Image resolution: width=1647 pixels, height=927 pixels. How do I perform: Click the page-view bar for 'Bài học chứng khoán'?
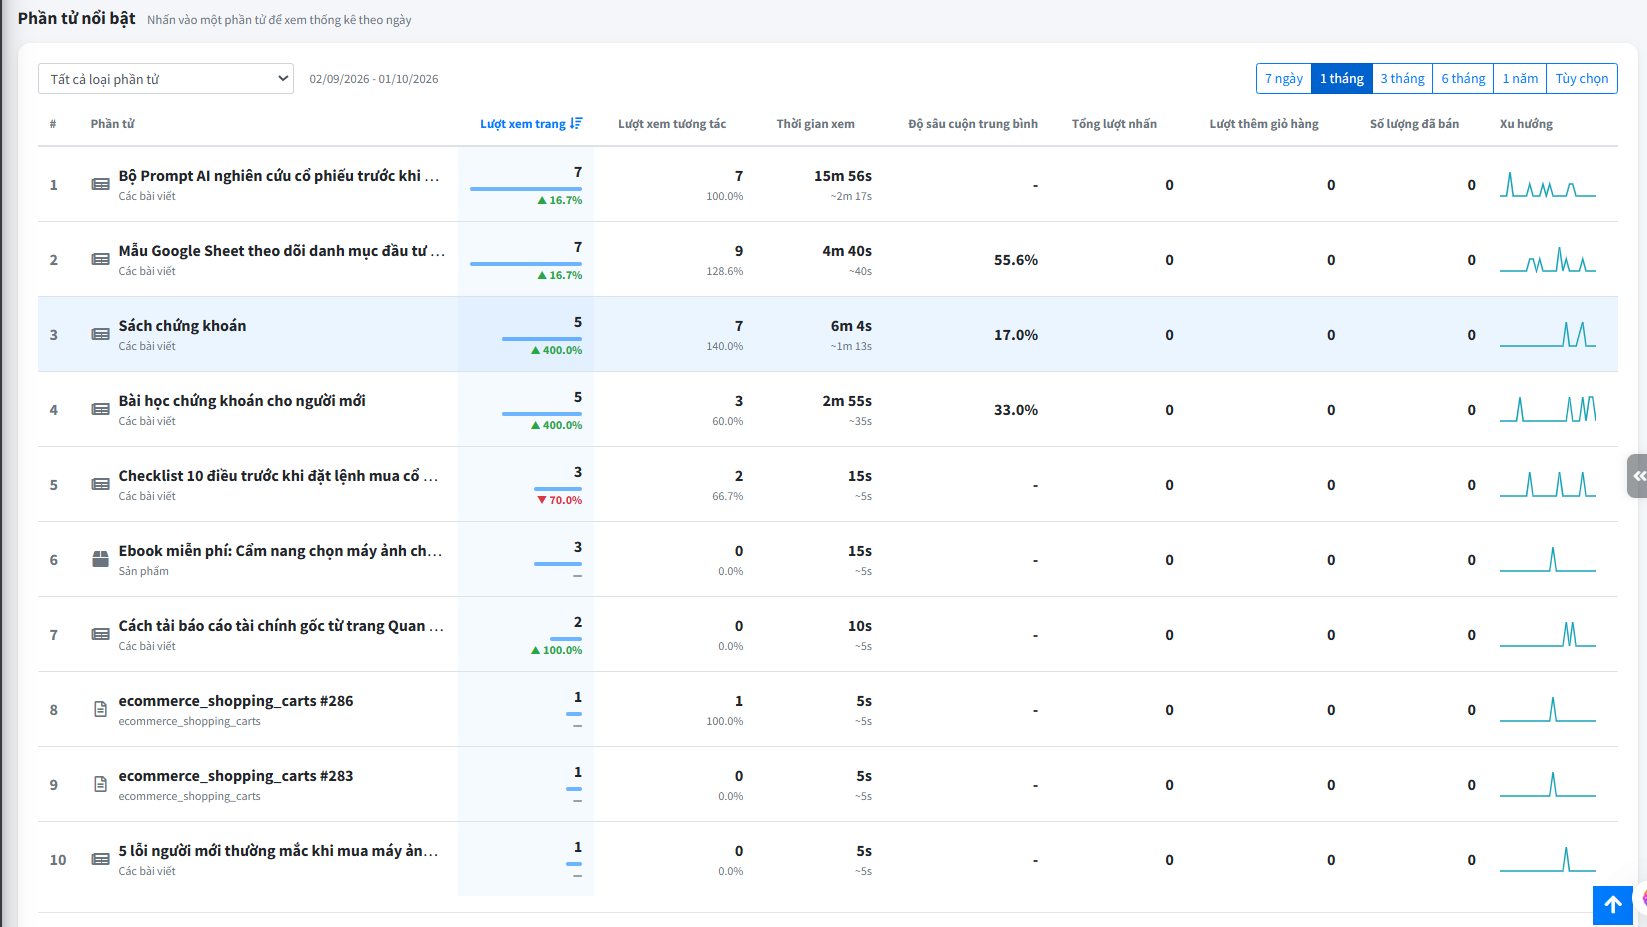pos(542,414)
